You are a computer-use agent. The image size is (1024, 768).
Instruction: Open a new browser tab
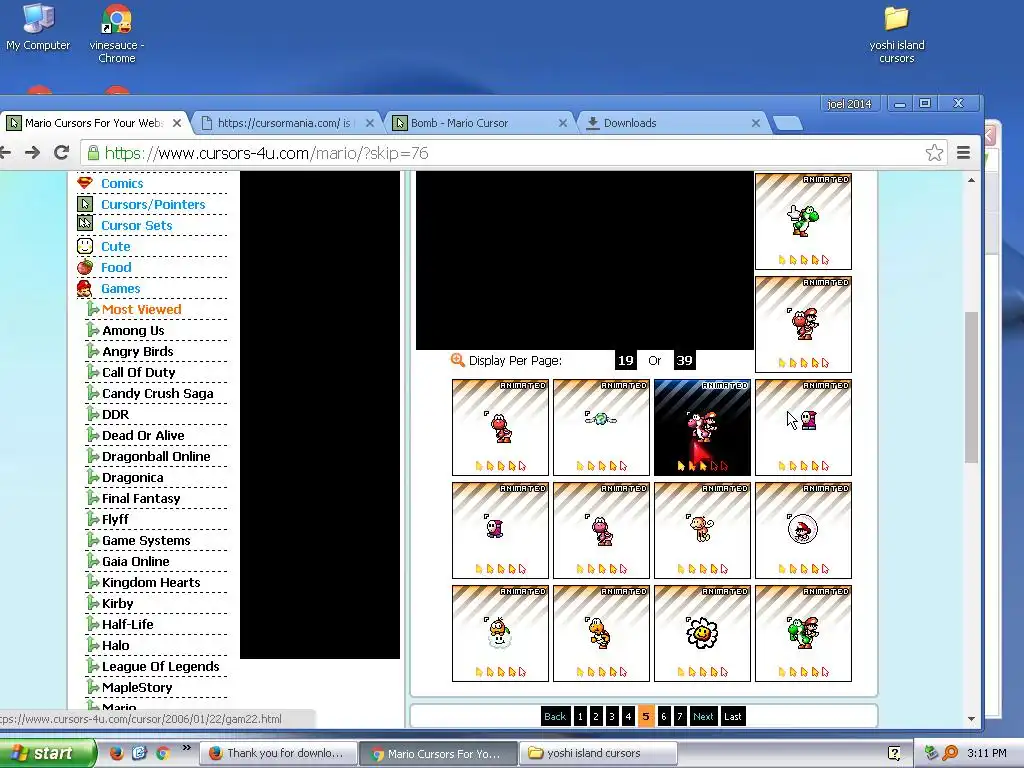788,123
